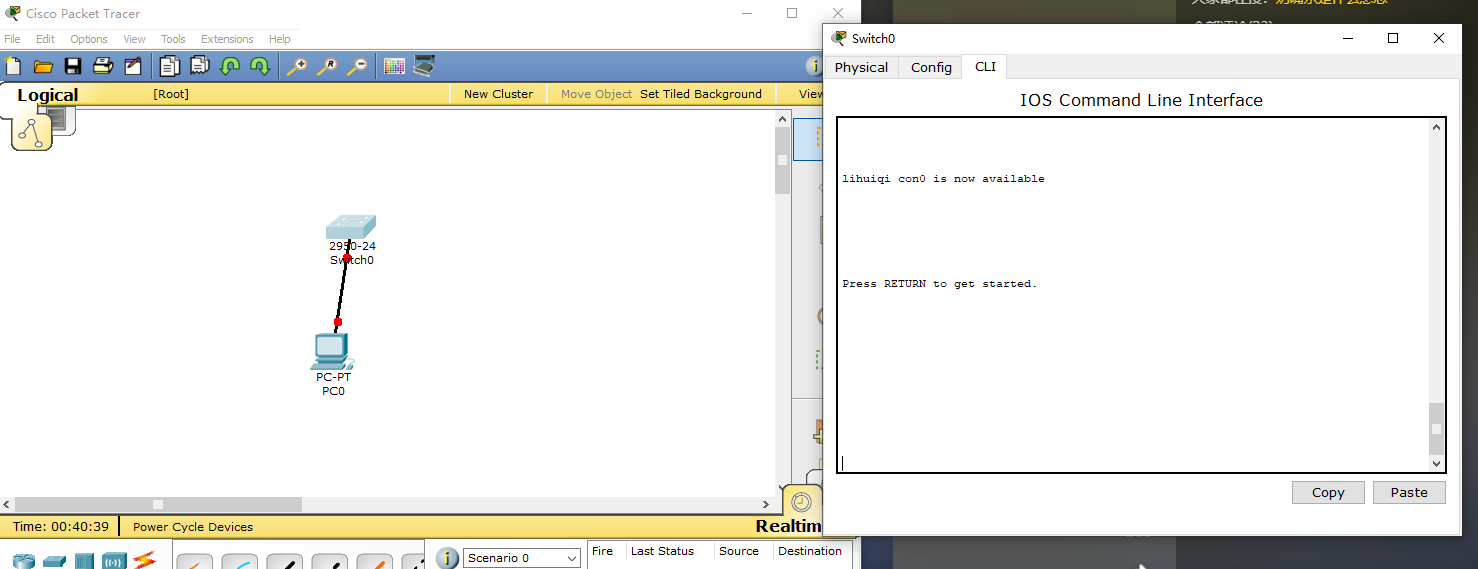
Task: Choose the Routers device category
Action: tap(24, 561)
